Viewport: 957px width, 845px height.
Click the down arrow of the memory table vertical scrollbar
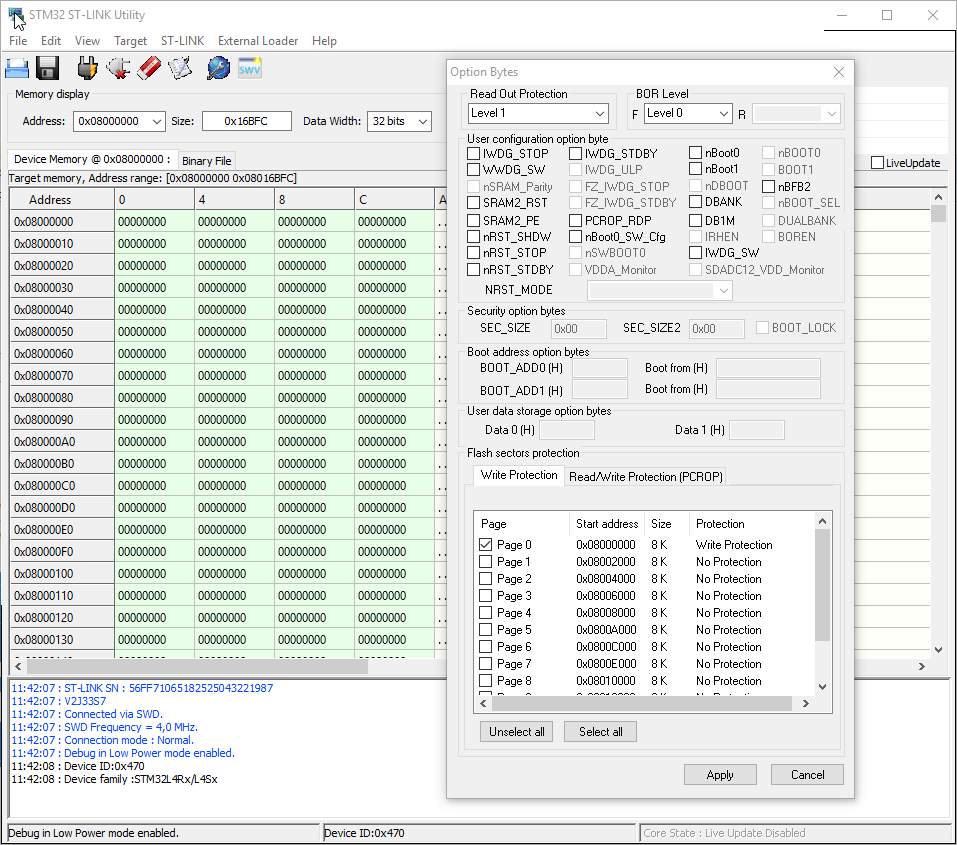[x=938, y=650]
